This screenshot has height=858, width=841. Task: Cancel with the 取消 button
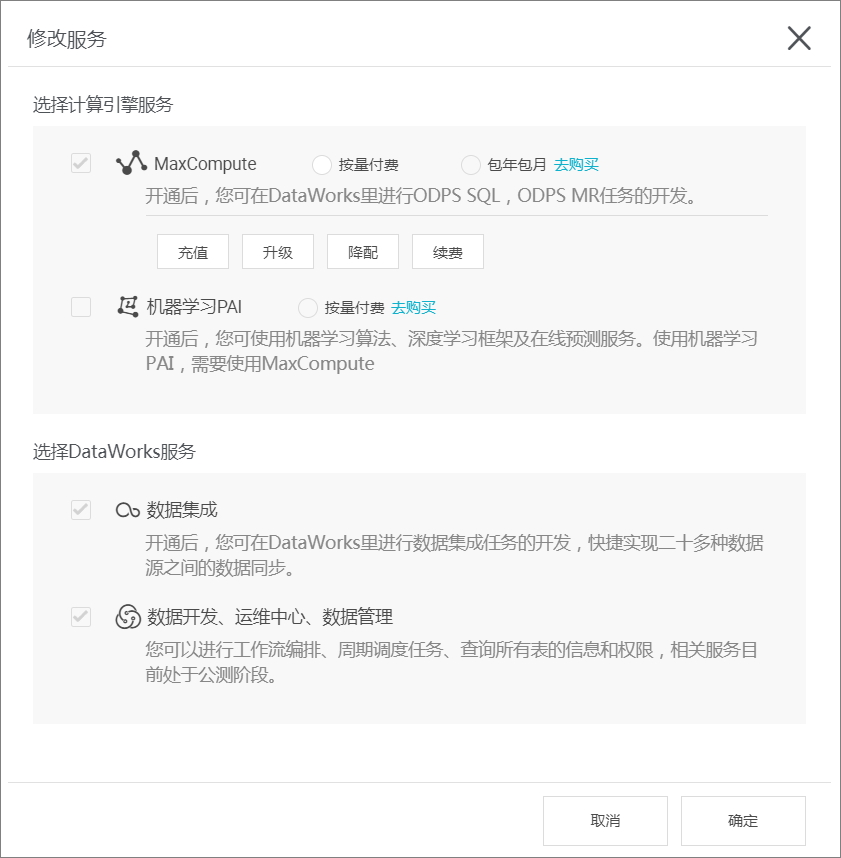605,820
